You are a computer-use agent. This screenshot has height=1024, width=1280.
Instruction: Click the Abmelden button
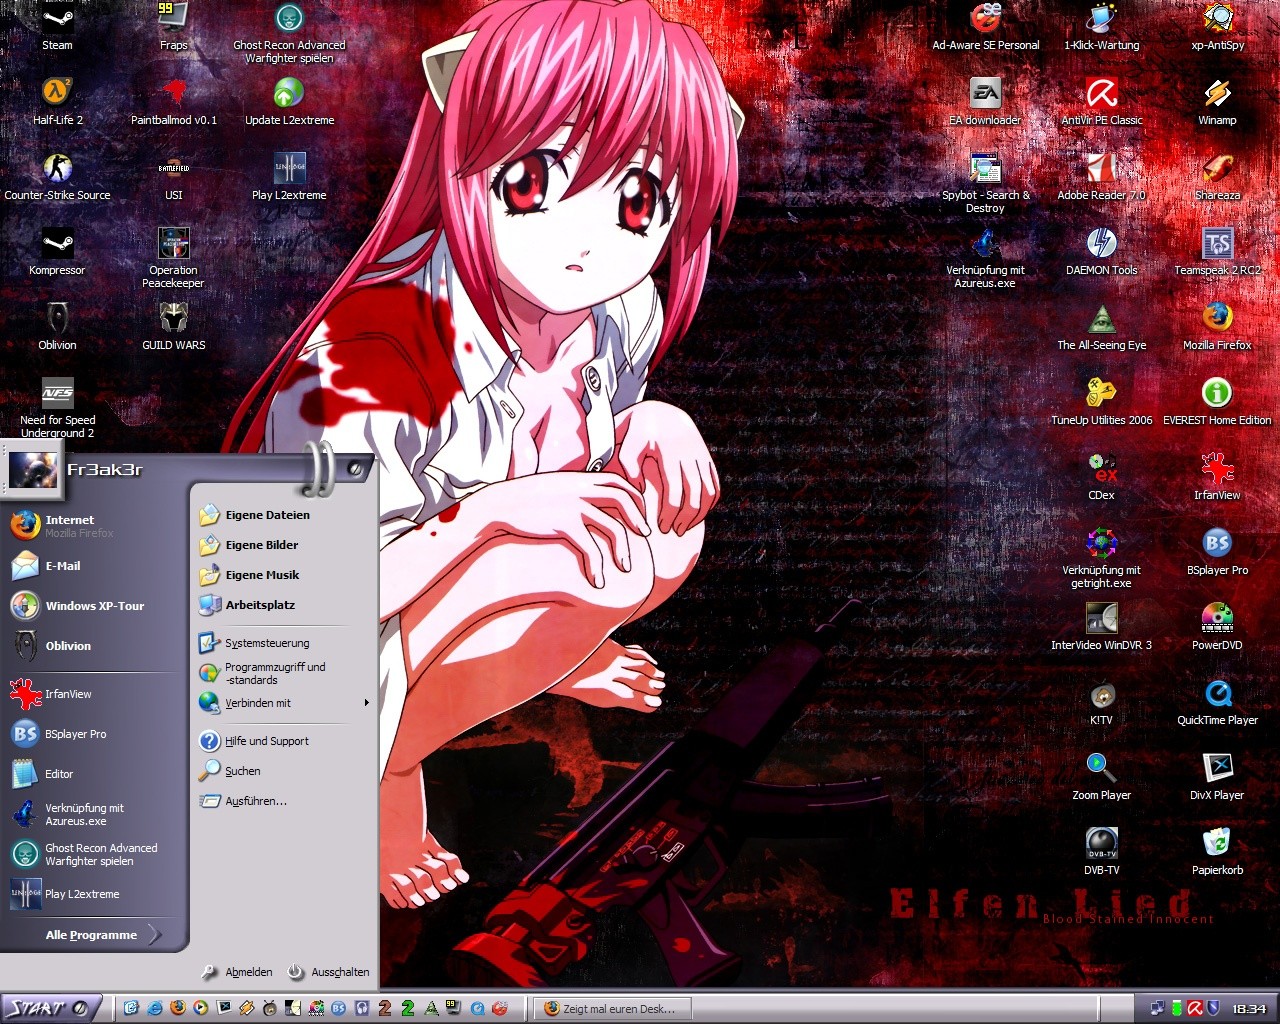click(x=237, y=972)
